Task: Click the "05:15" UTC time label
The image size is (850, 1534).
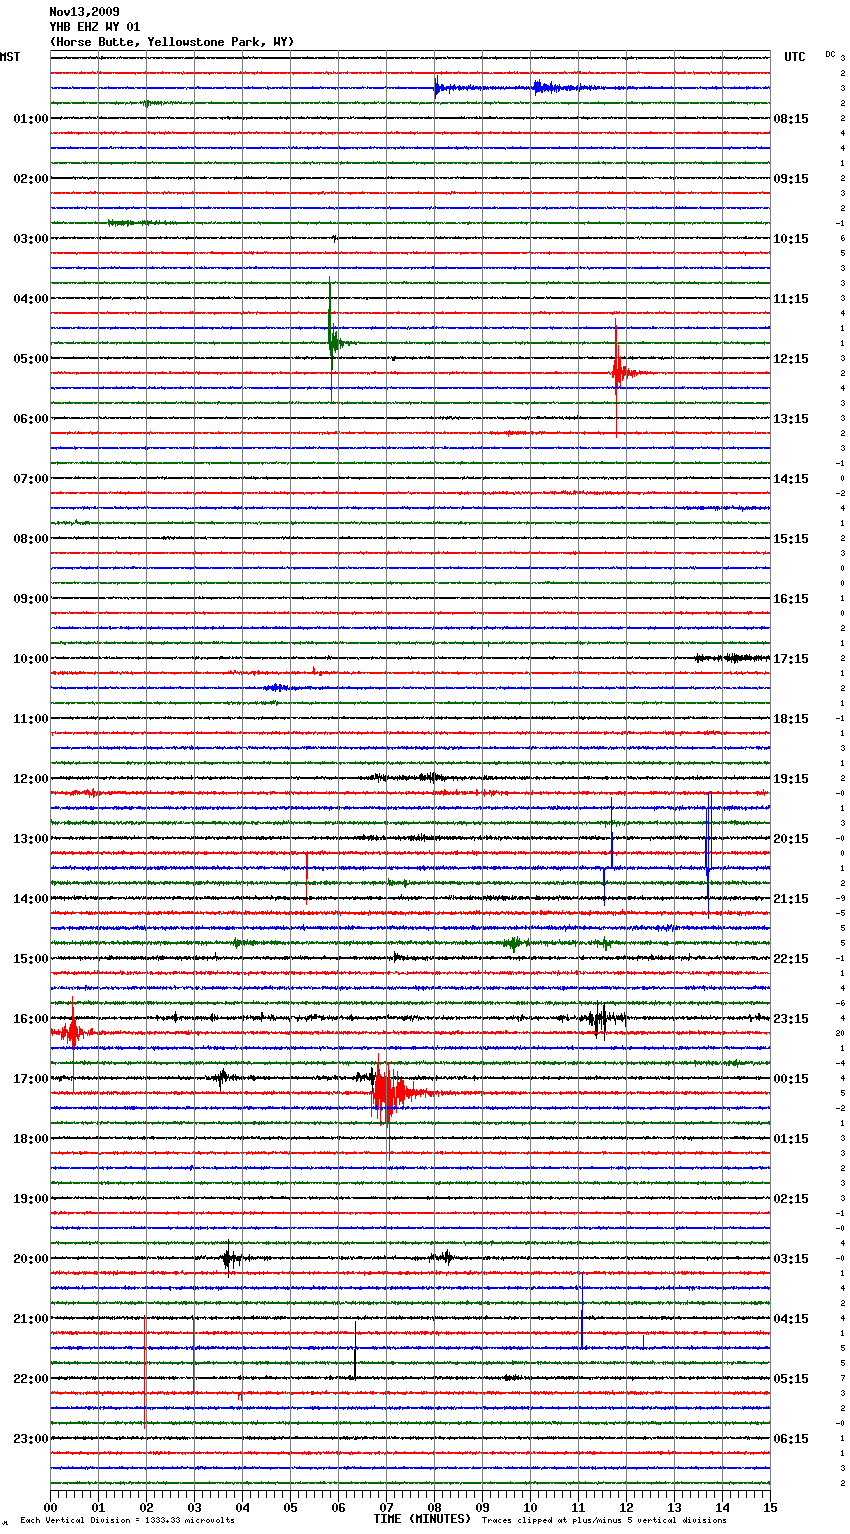Action: point(791,1379)
